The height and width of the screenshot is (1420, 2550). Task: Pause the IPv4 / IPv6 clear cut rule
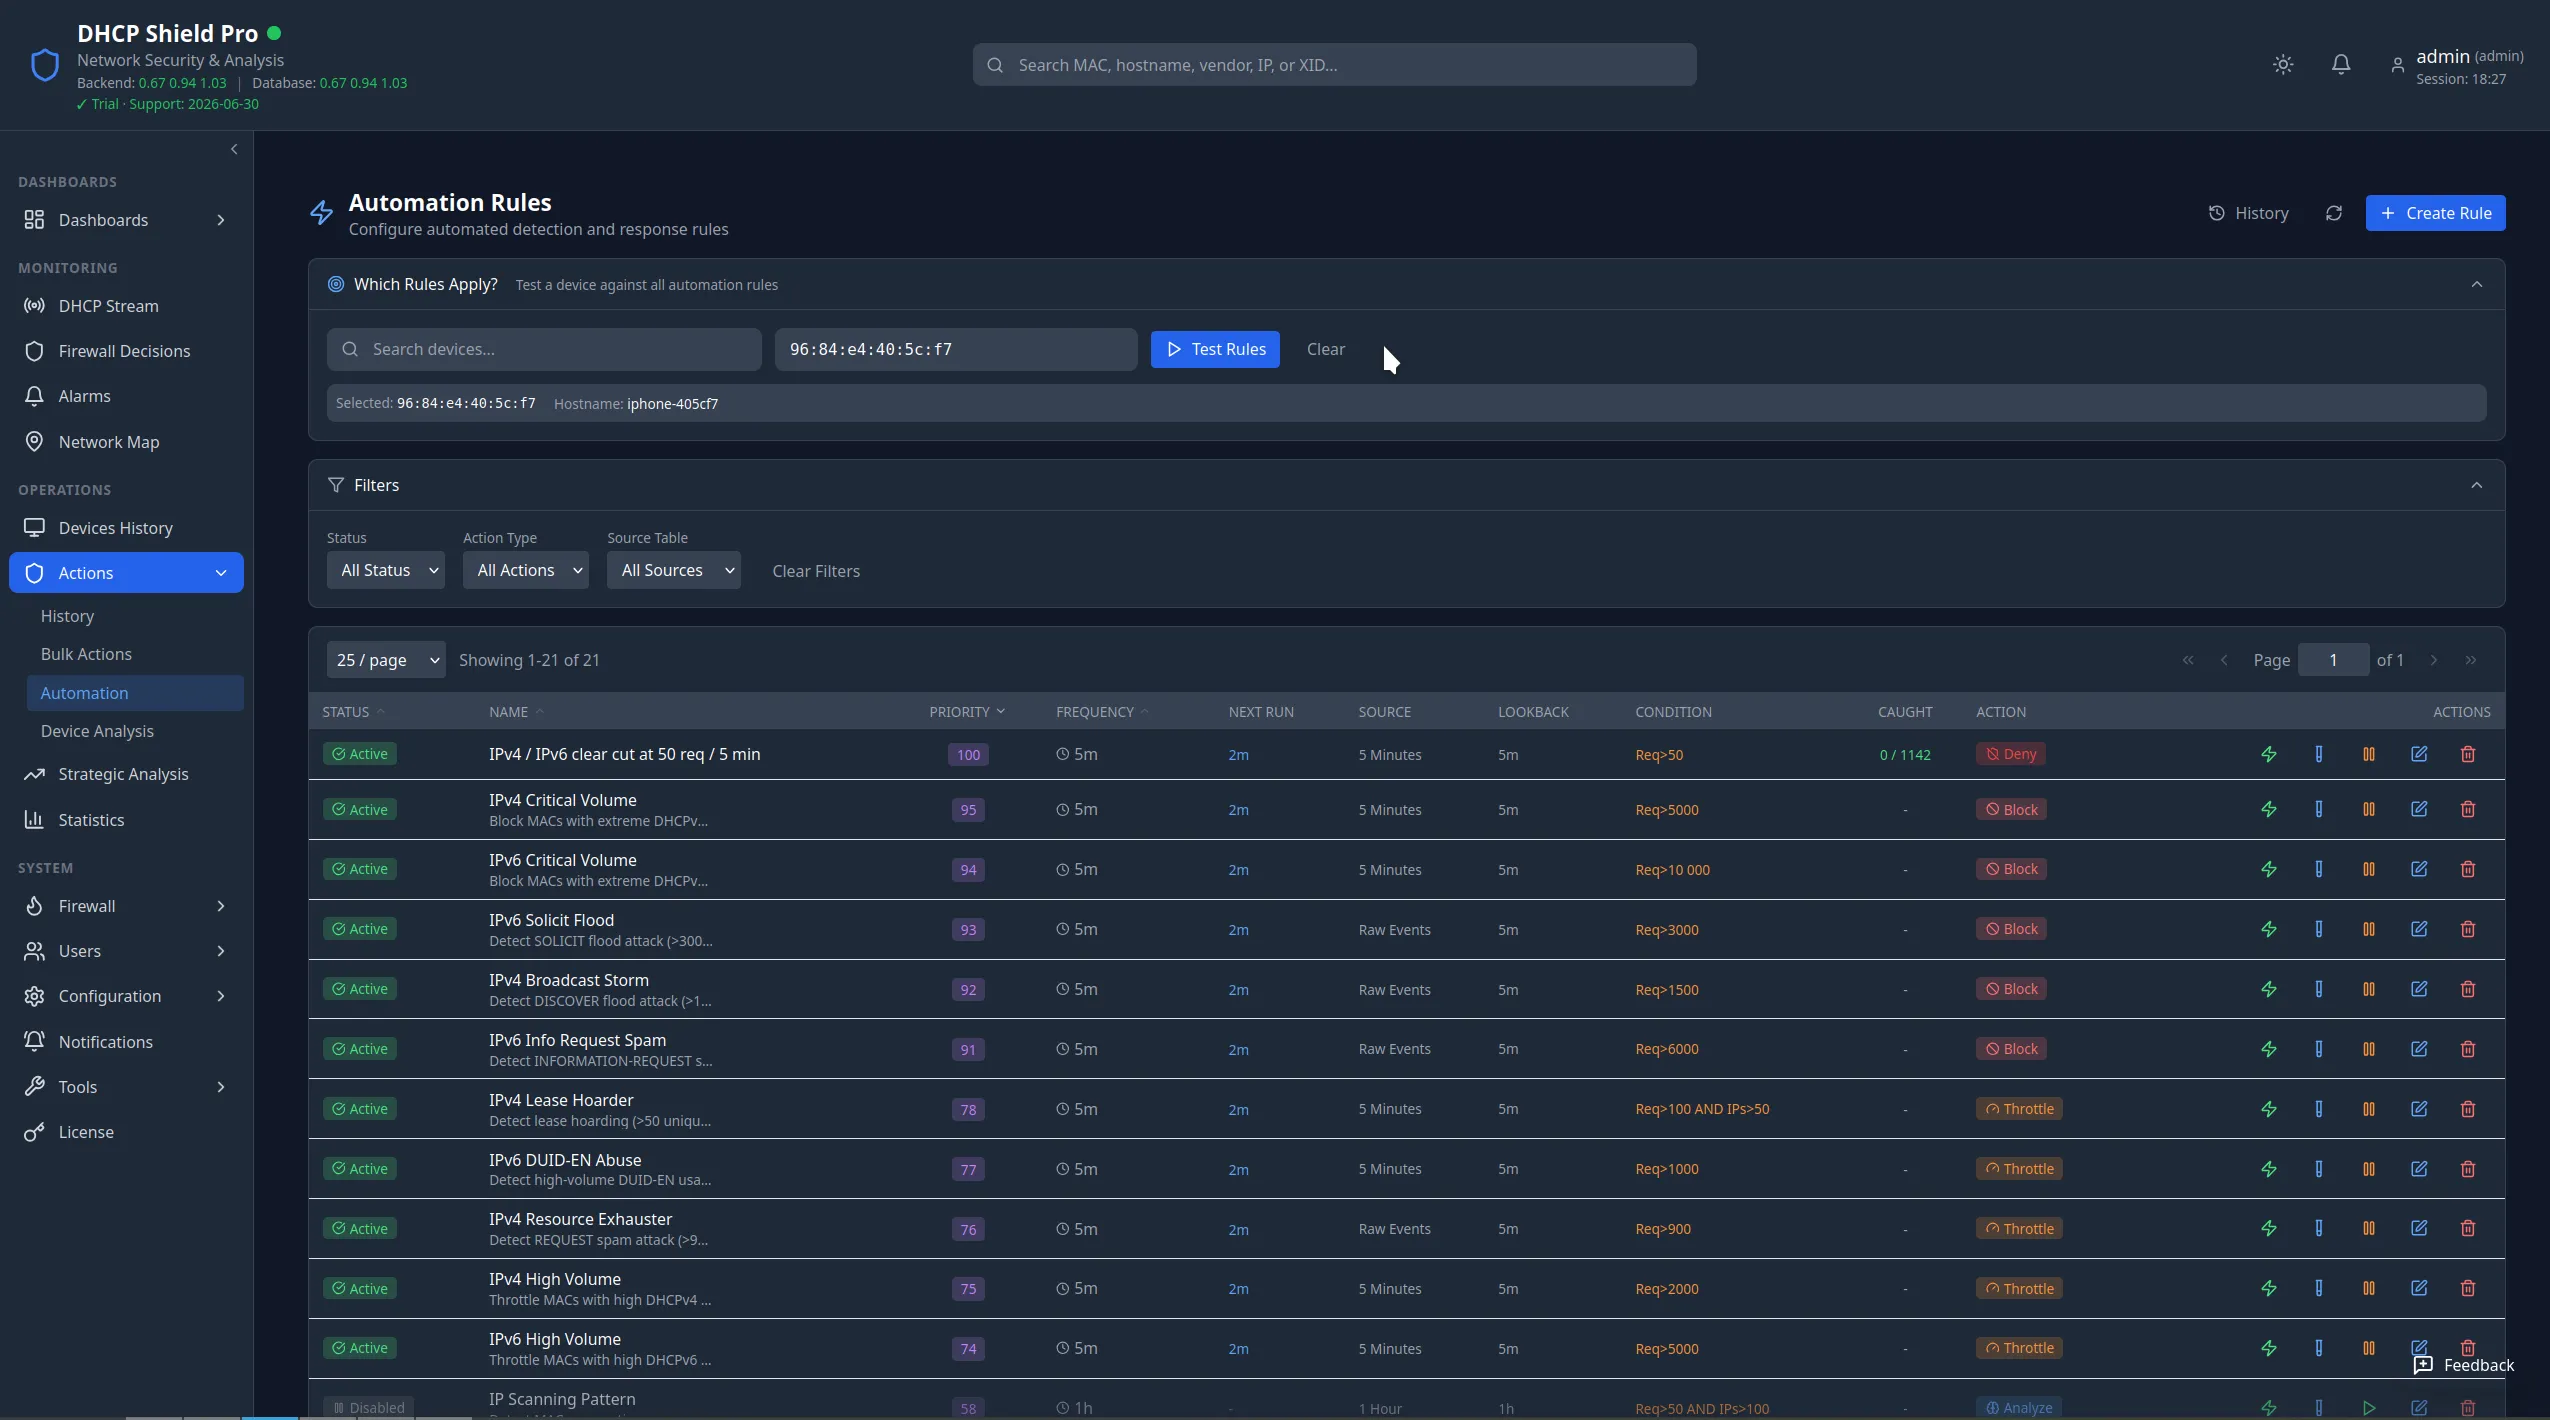(2369, 754)
